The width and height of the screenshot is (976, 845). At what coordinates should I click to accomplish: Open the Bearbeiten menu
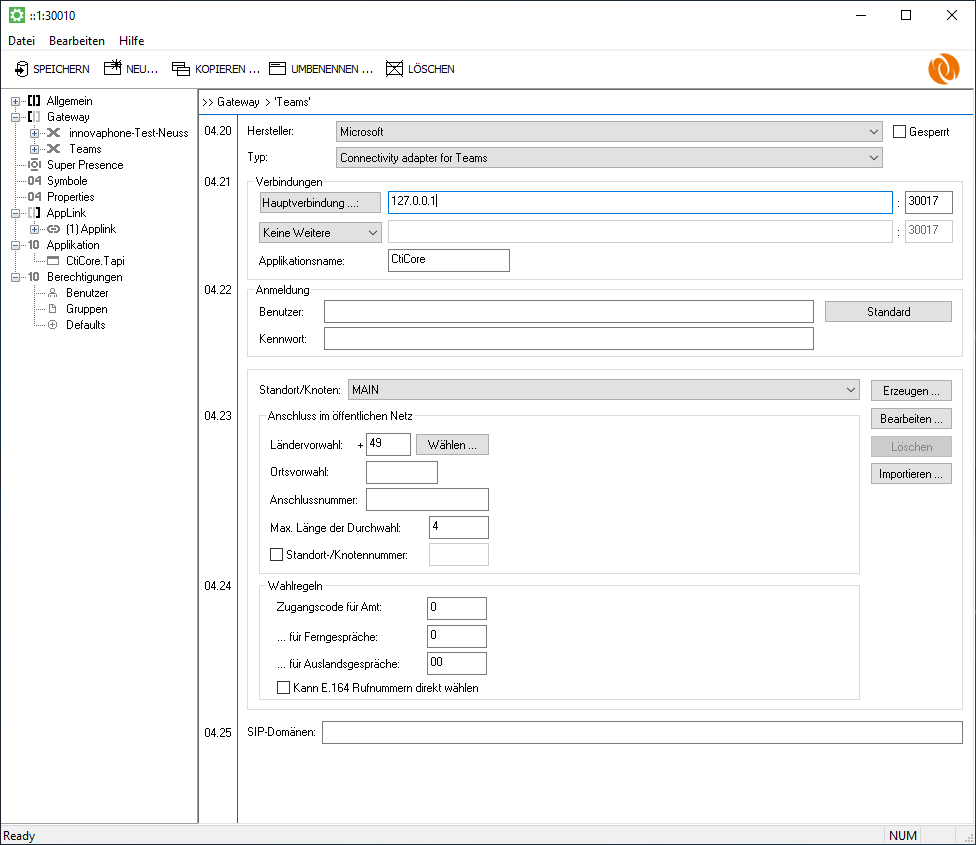76,41
